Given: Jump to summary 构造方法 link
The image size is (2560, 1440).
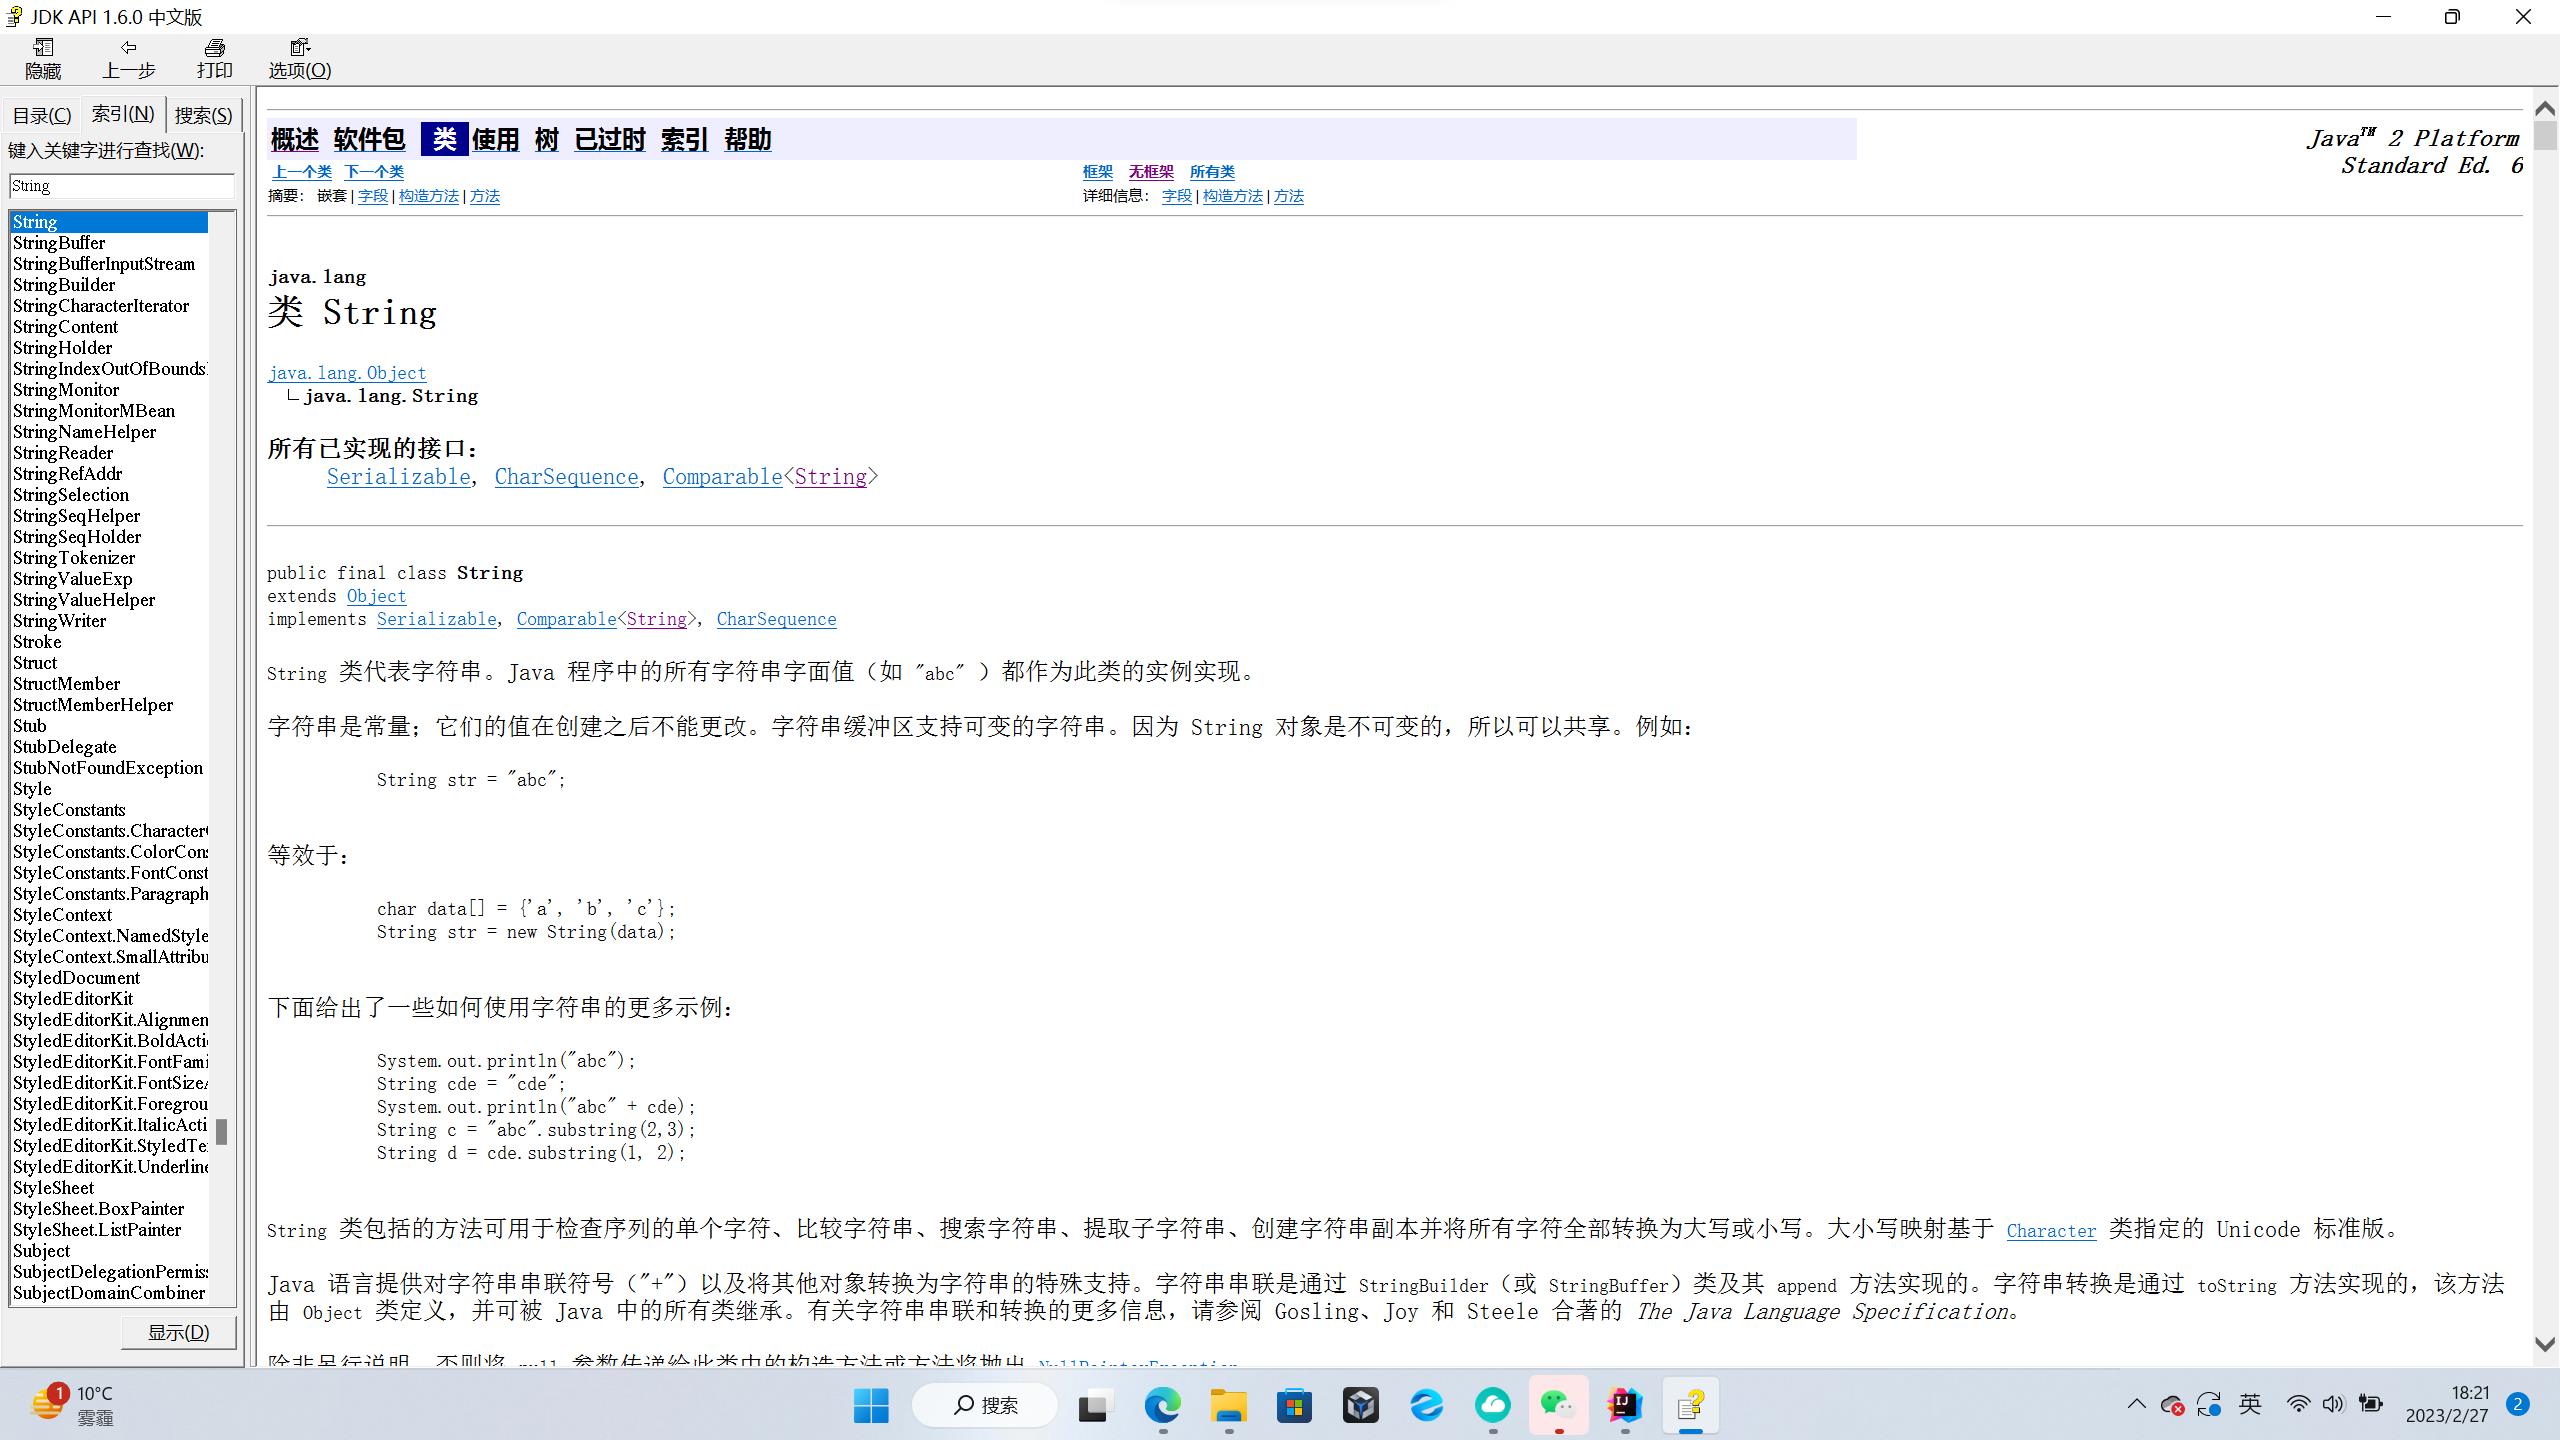Looking at the screenshot, I should pyautogui.click(x=428, y=196).
